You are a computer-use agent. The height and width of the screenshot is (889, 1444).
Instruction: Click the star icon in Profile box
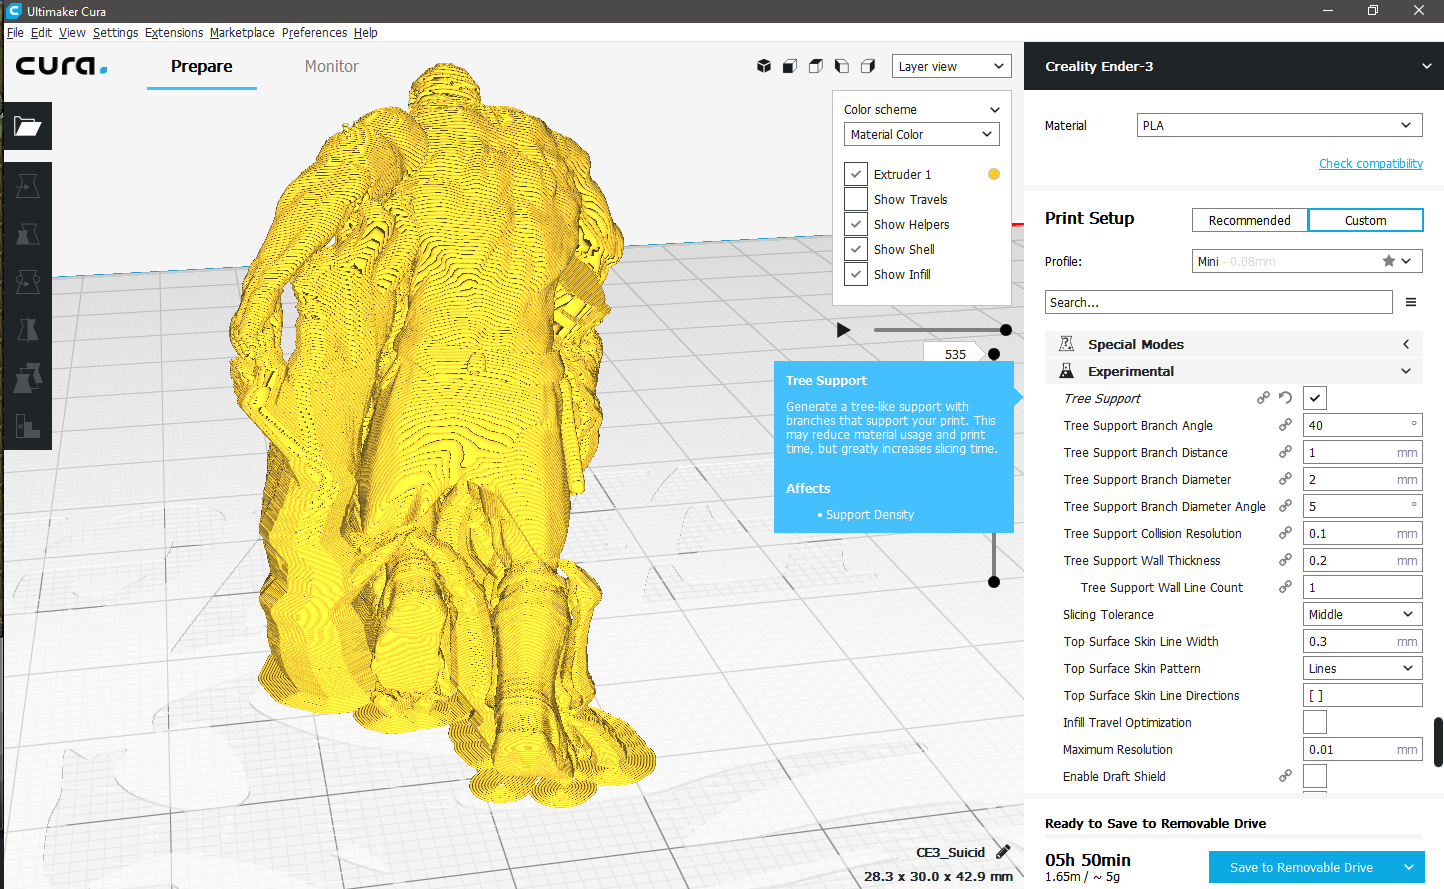coord(1389,261)
